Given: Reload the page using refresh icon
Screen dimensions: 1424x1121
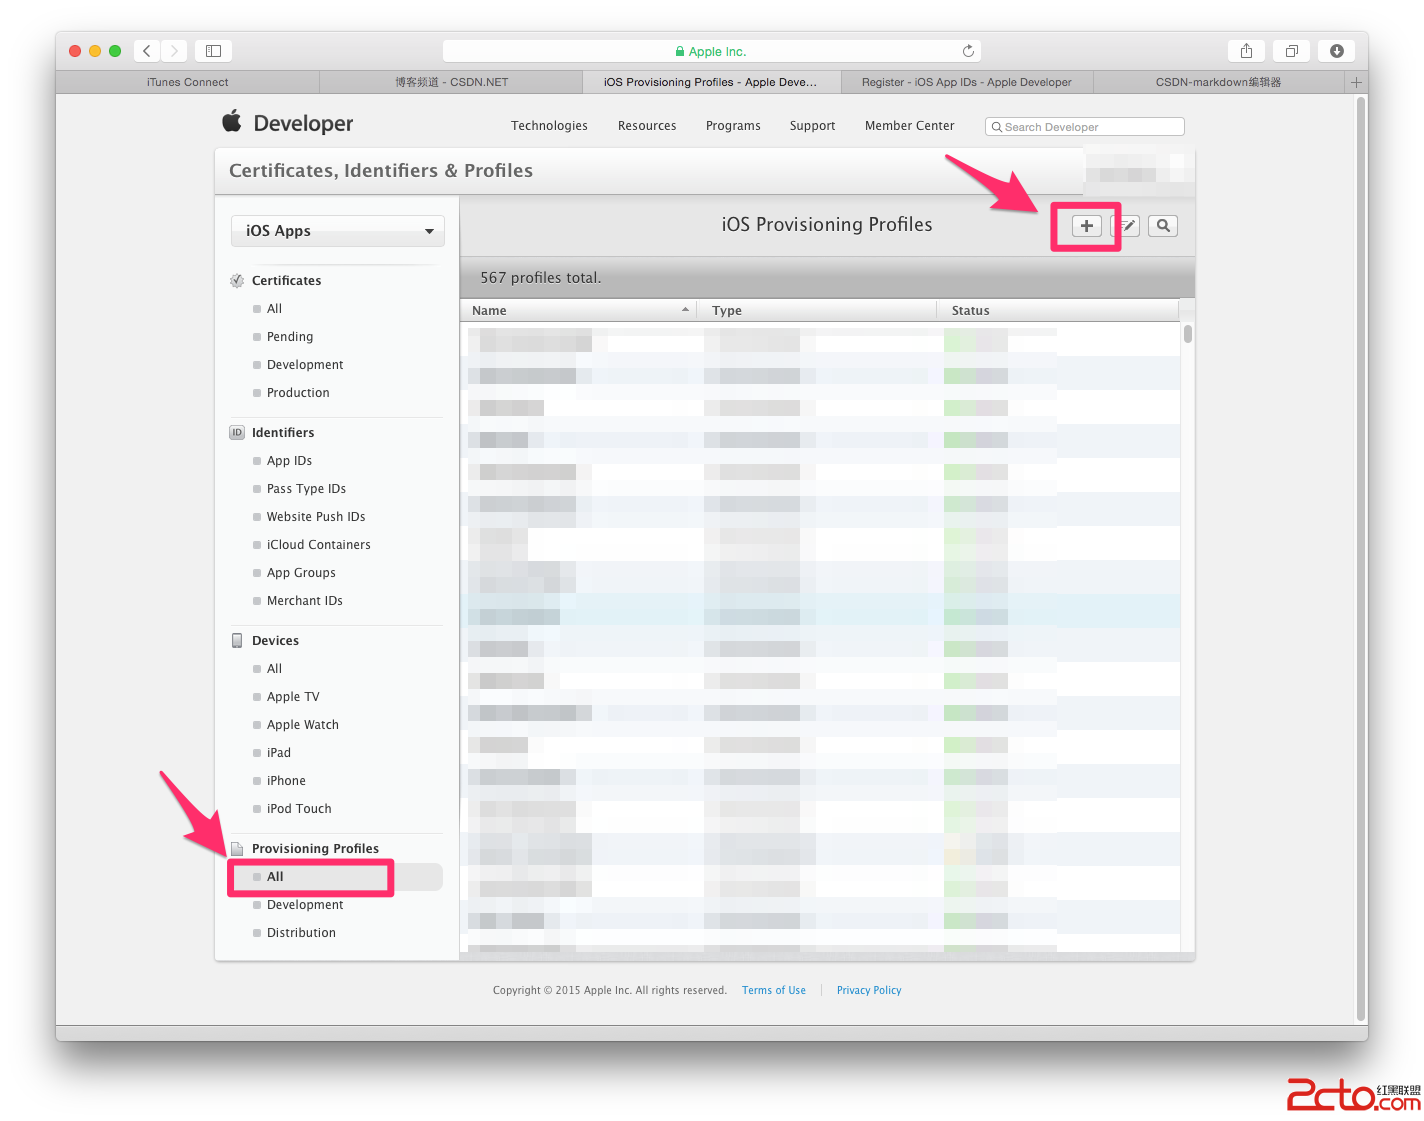Looking at the screenshot, I should [x=968, y=51].
